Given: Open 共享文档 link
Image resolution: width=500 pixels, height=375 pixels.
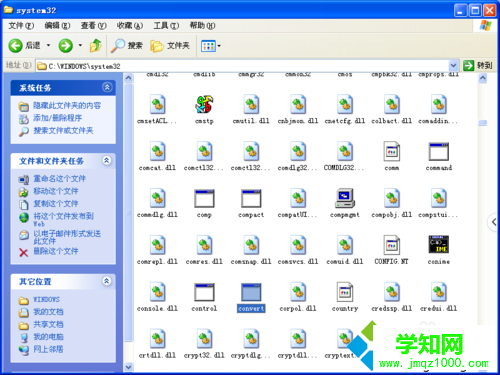Looking at the screenshot, I should (48, 324).
